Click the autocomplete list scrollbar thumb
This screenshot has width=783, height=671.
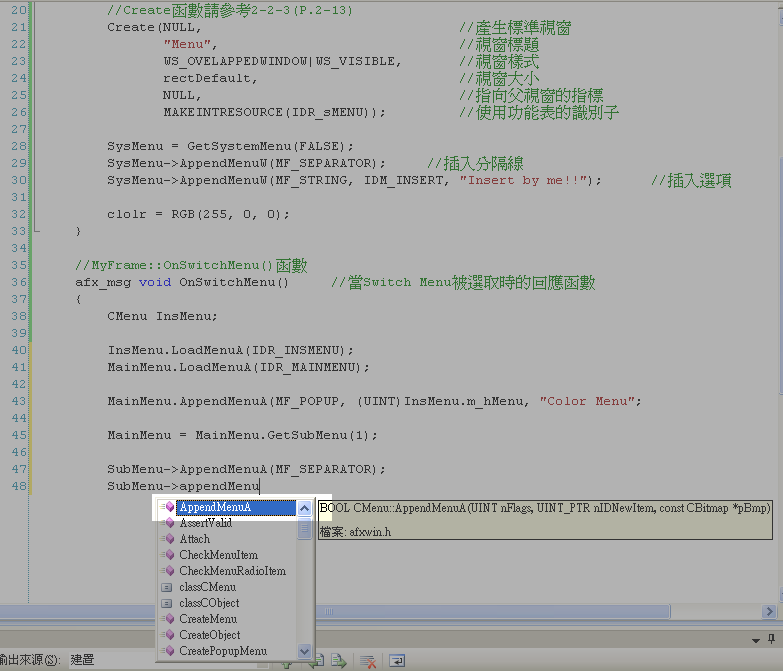pyautogui.click(x=305, y=528)
